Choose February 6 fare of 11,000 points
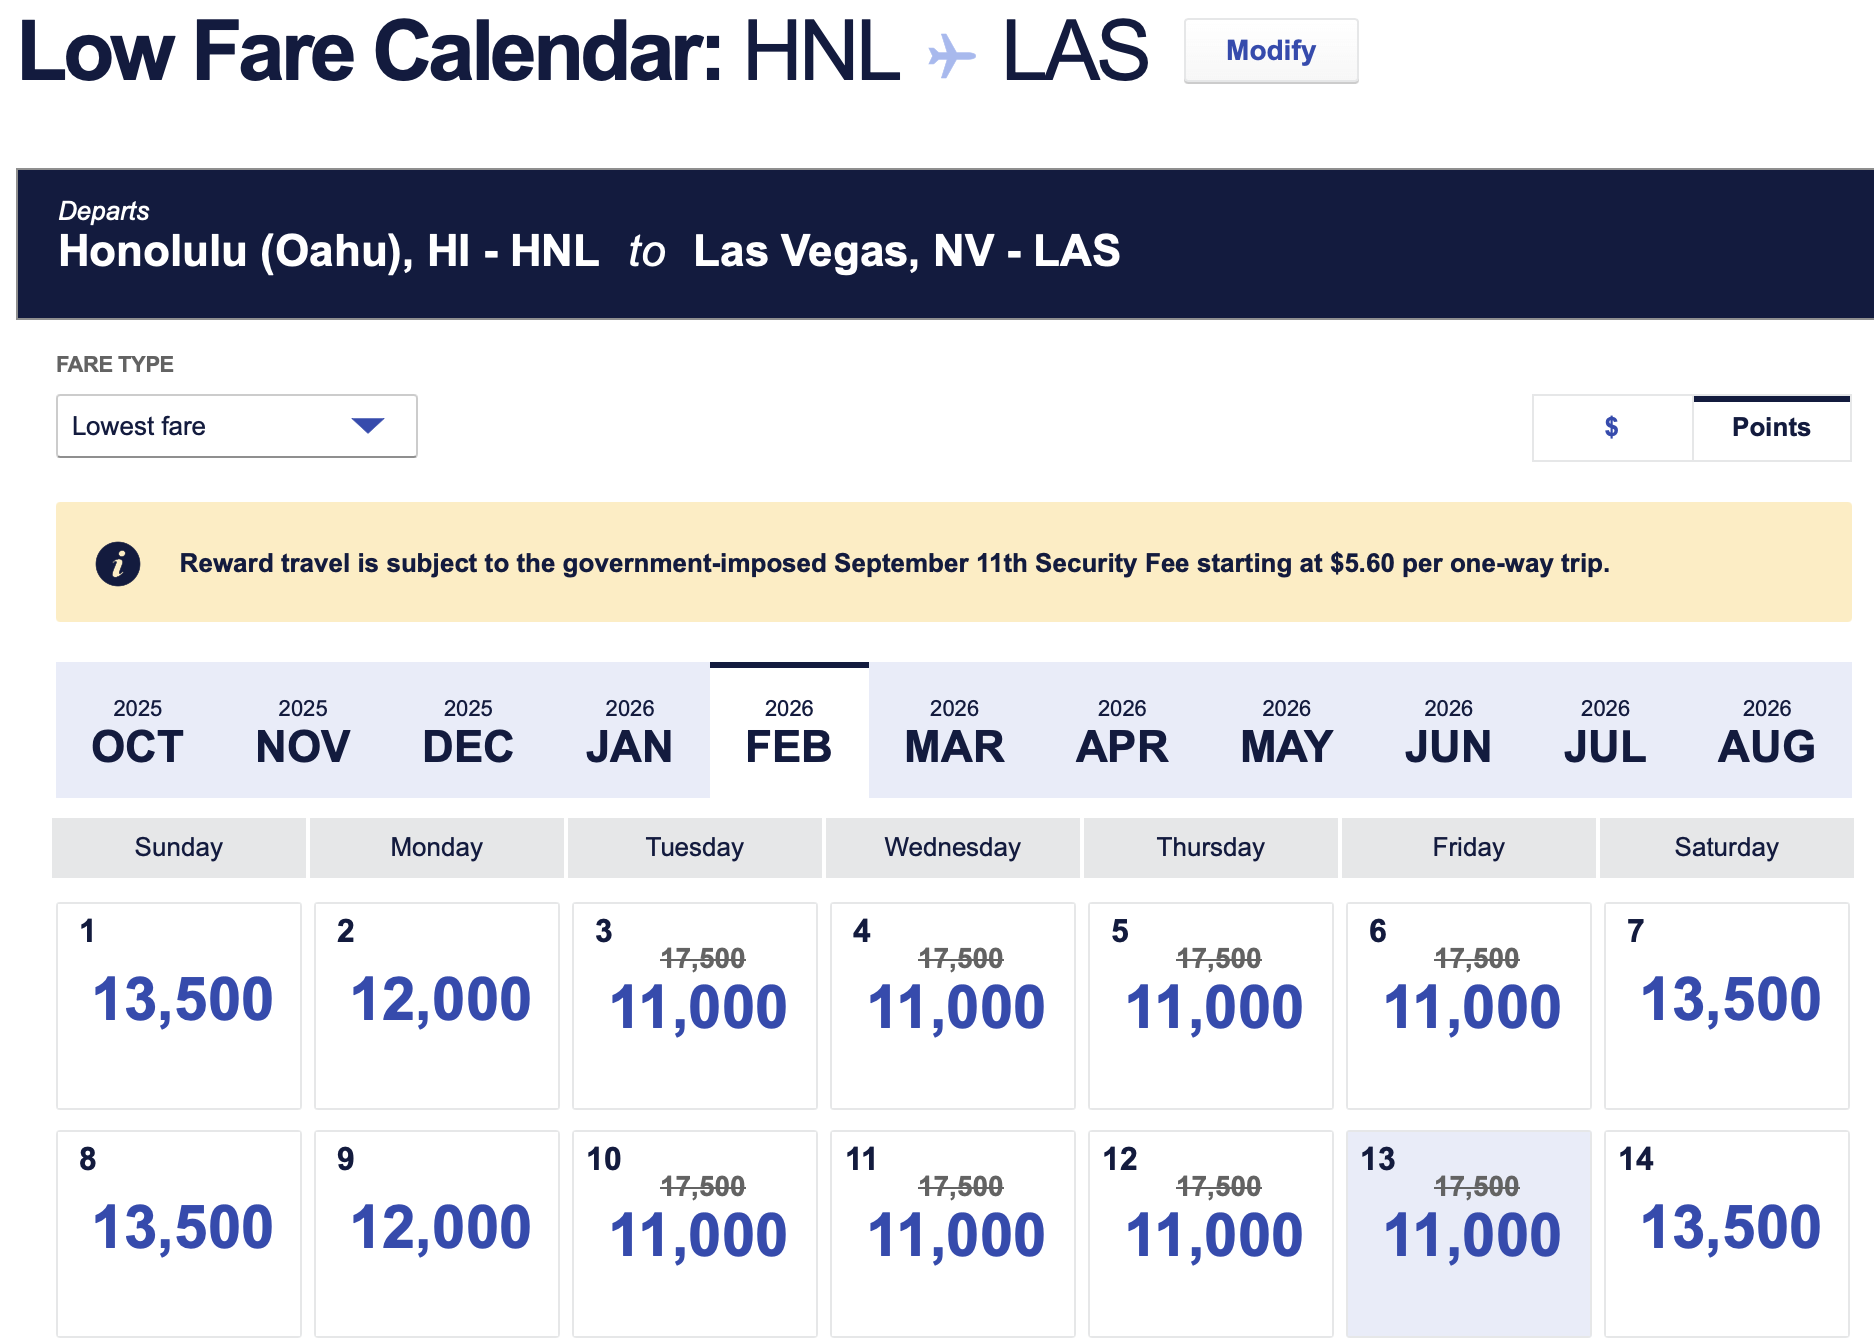The height and width of the screenshot is (1344, 1874). (x=1469, y=1006)
